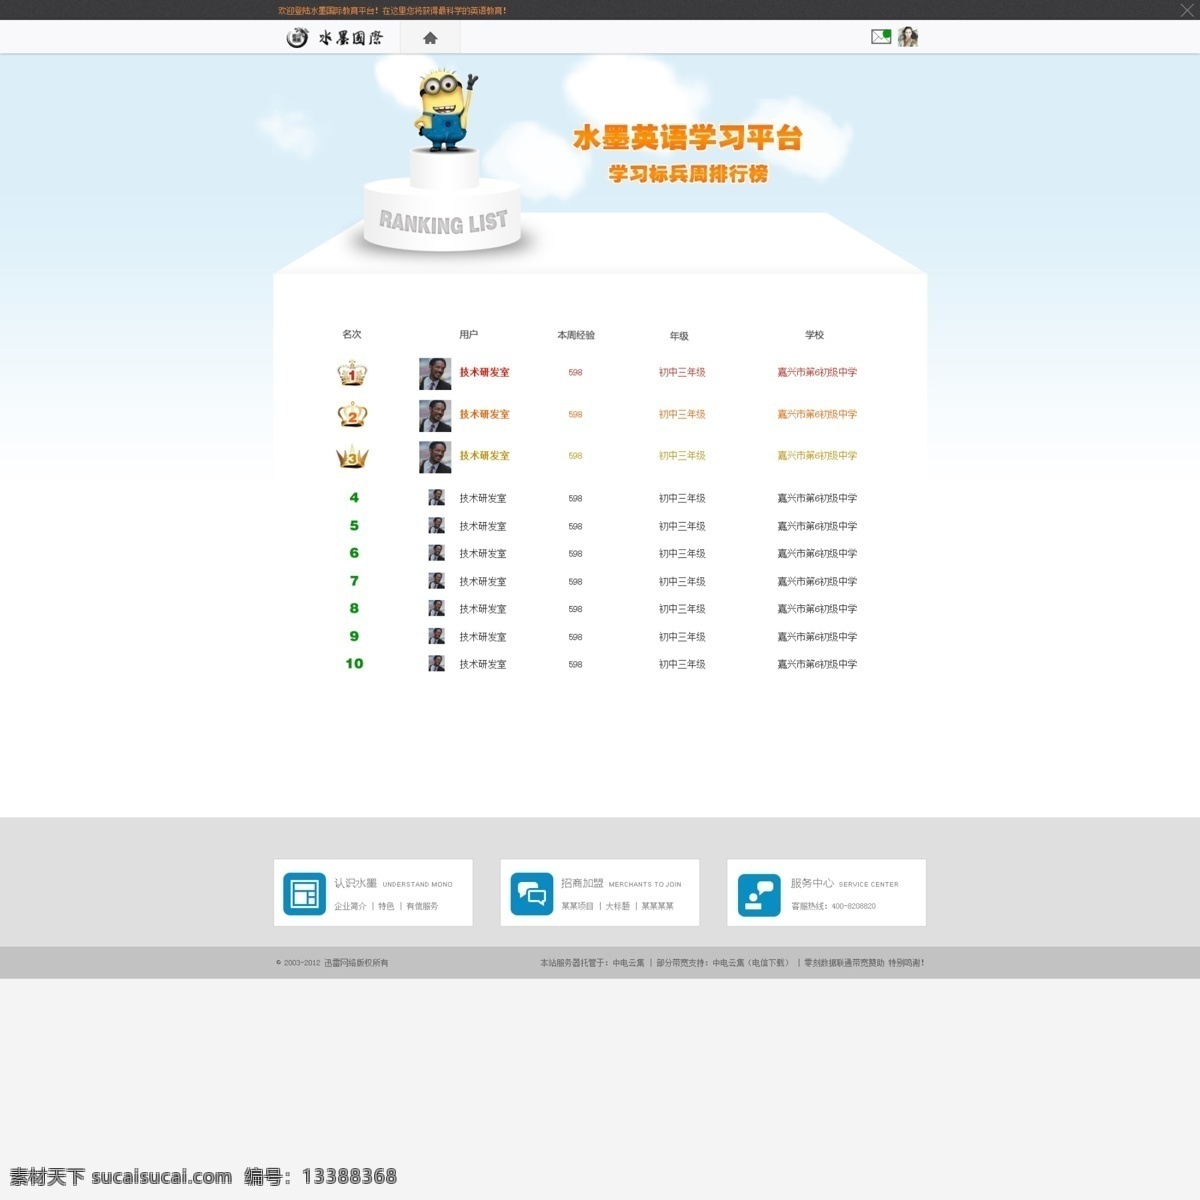This screenshot has height=1200, width=1200.
Task: Open rank 1 user's avatar photo
Action: point(435,374)
